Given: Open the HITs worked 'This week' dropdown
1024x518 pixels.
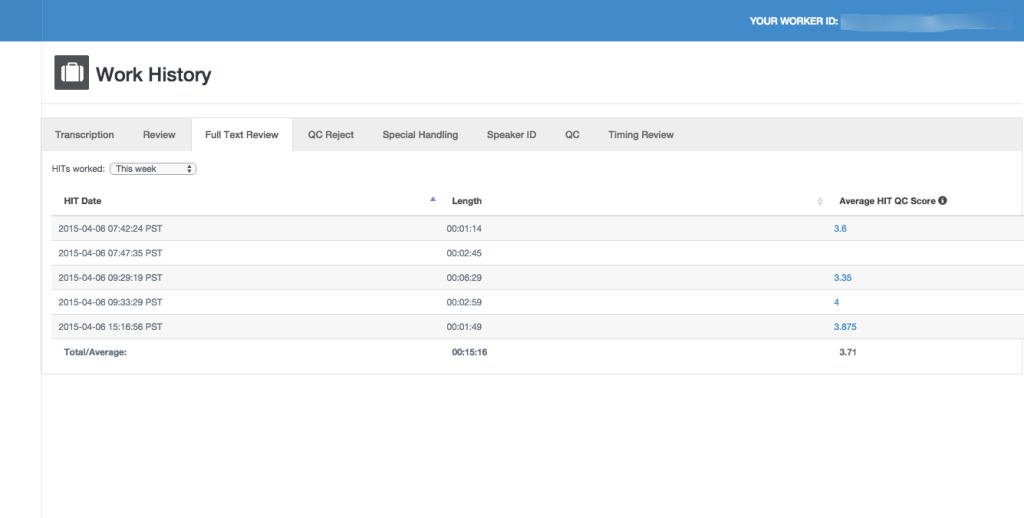Looking at the screenshot, I should click(153, 169).
